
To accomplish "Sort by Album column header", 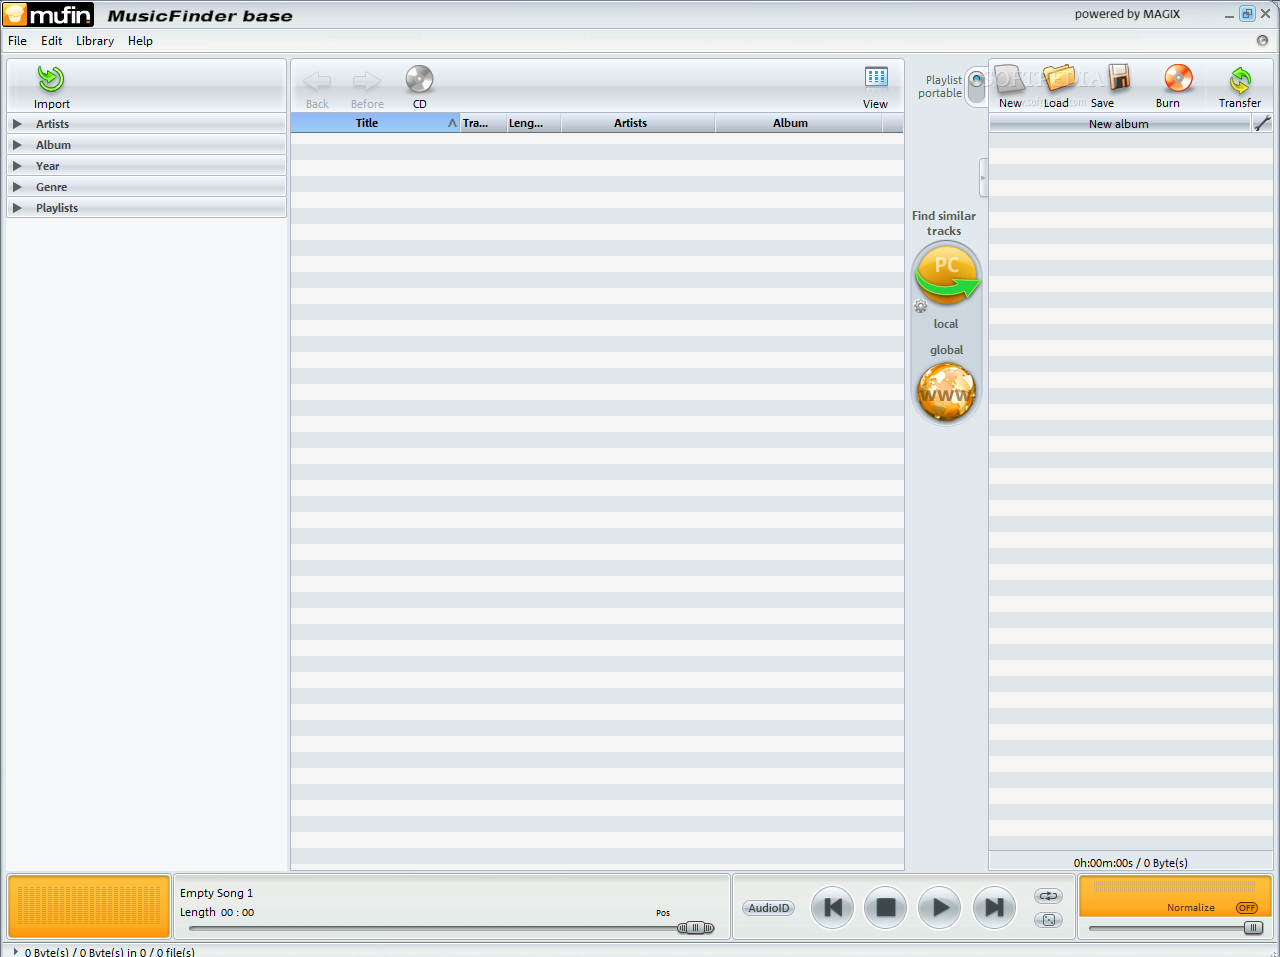I will pos(798,123).
